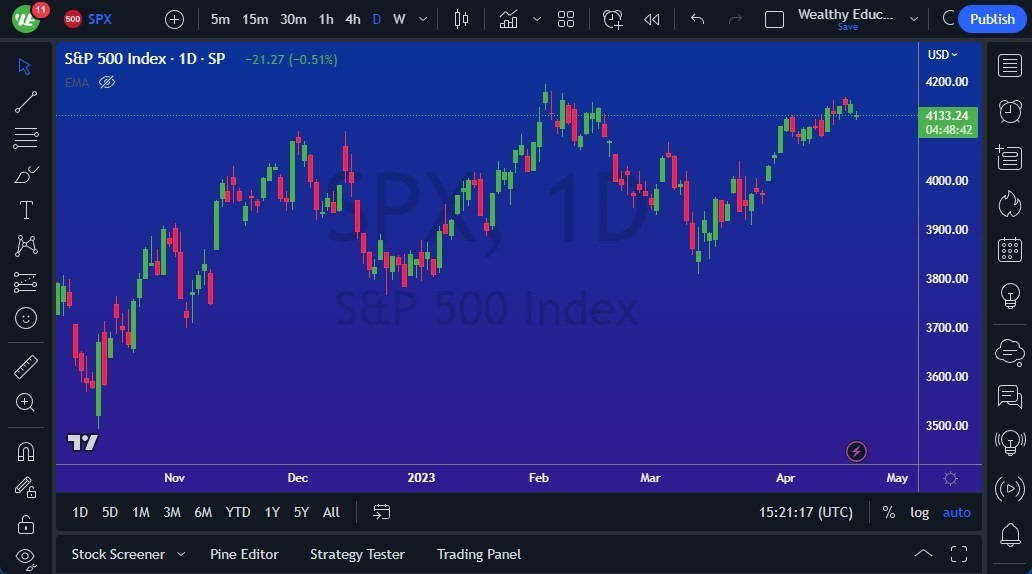
Task: Switch to the weekly W interval
Action: (399, 20)
